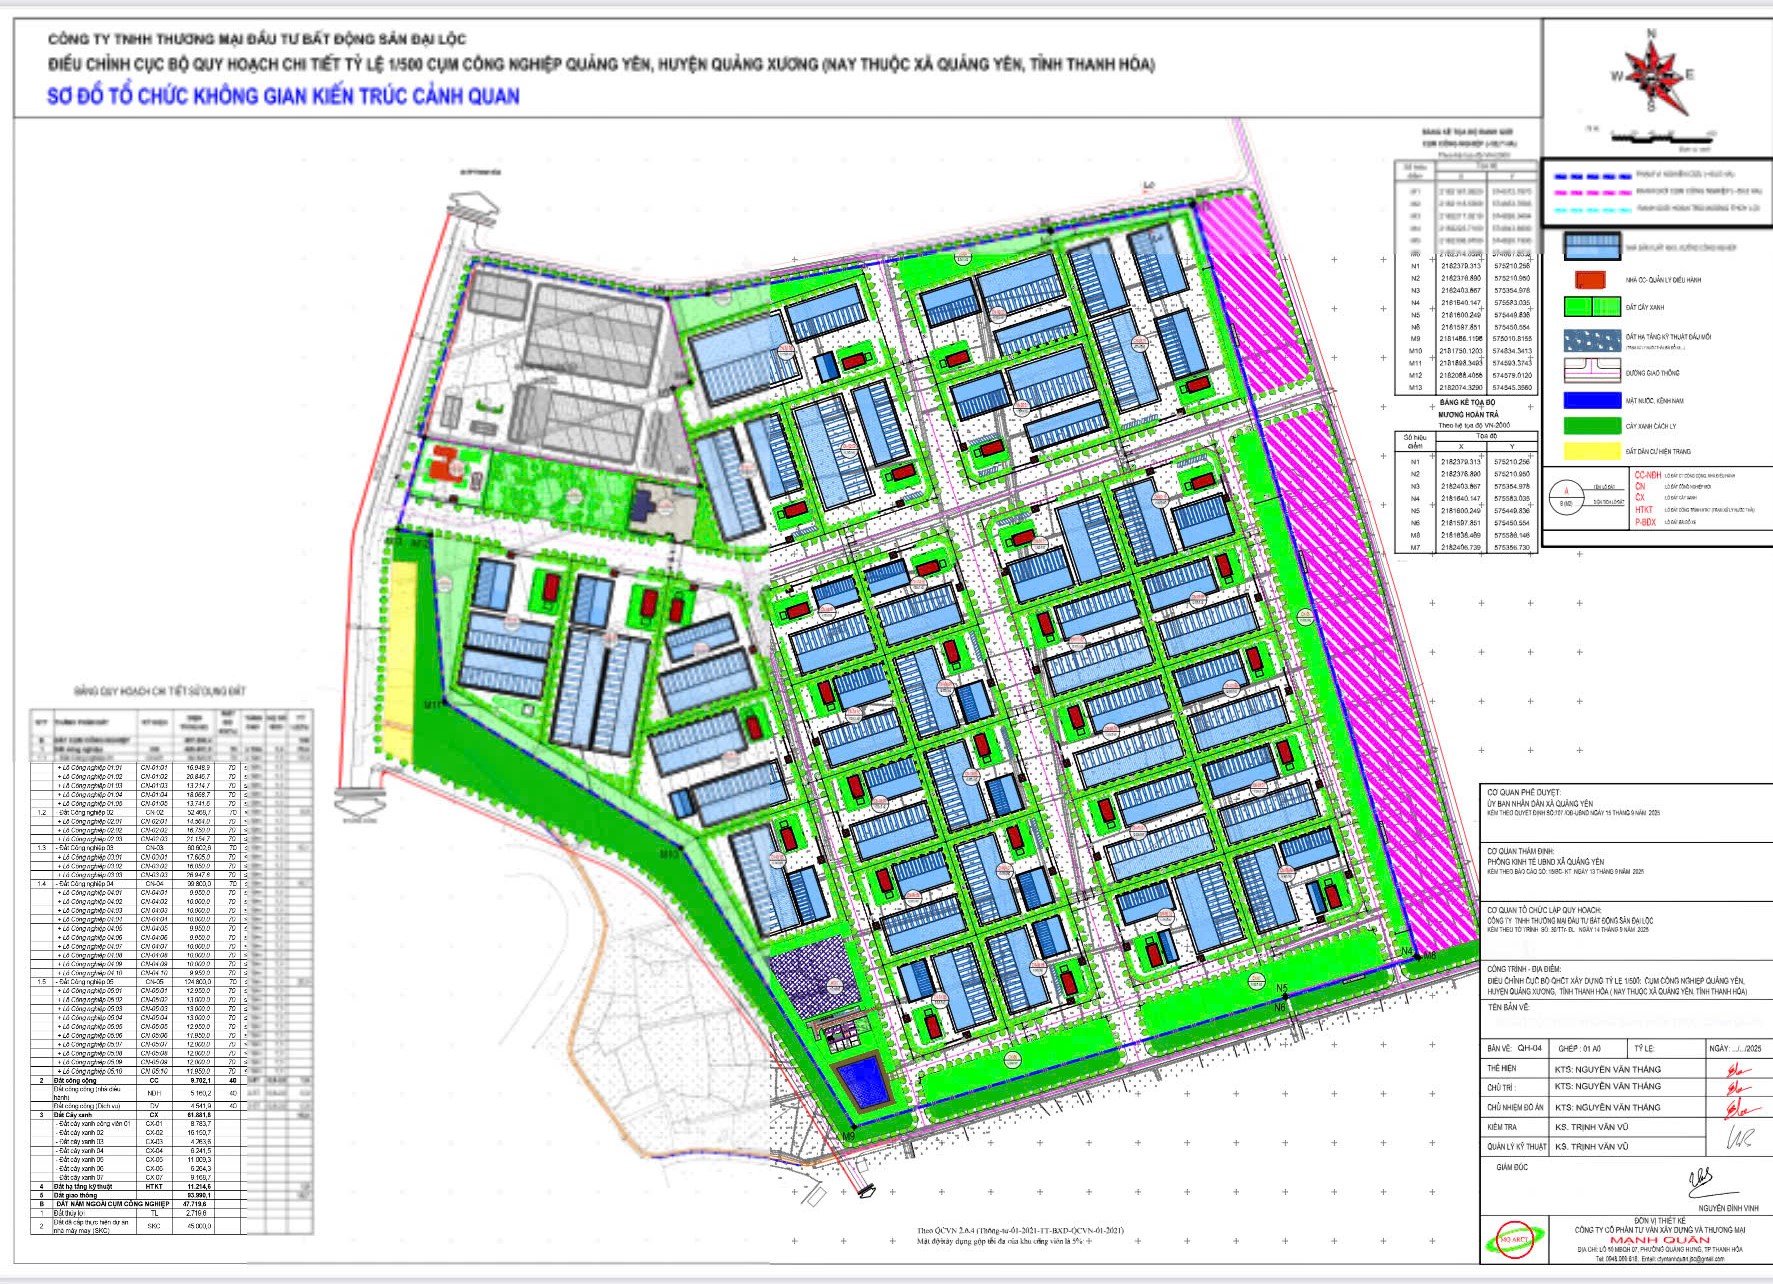Click the Manh Quan company logo stamp

coord(1513,1240)
